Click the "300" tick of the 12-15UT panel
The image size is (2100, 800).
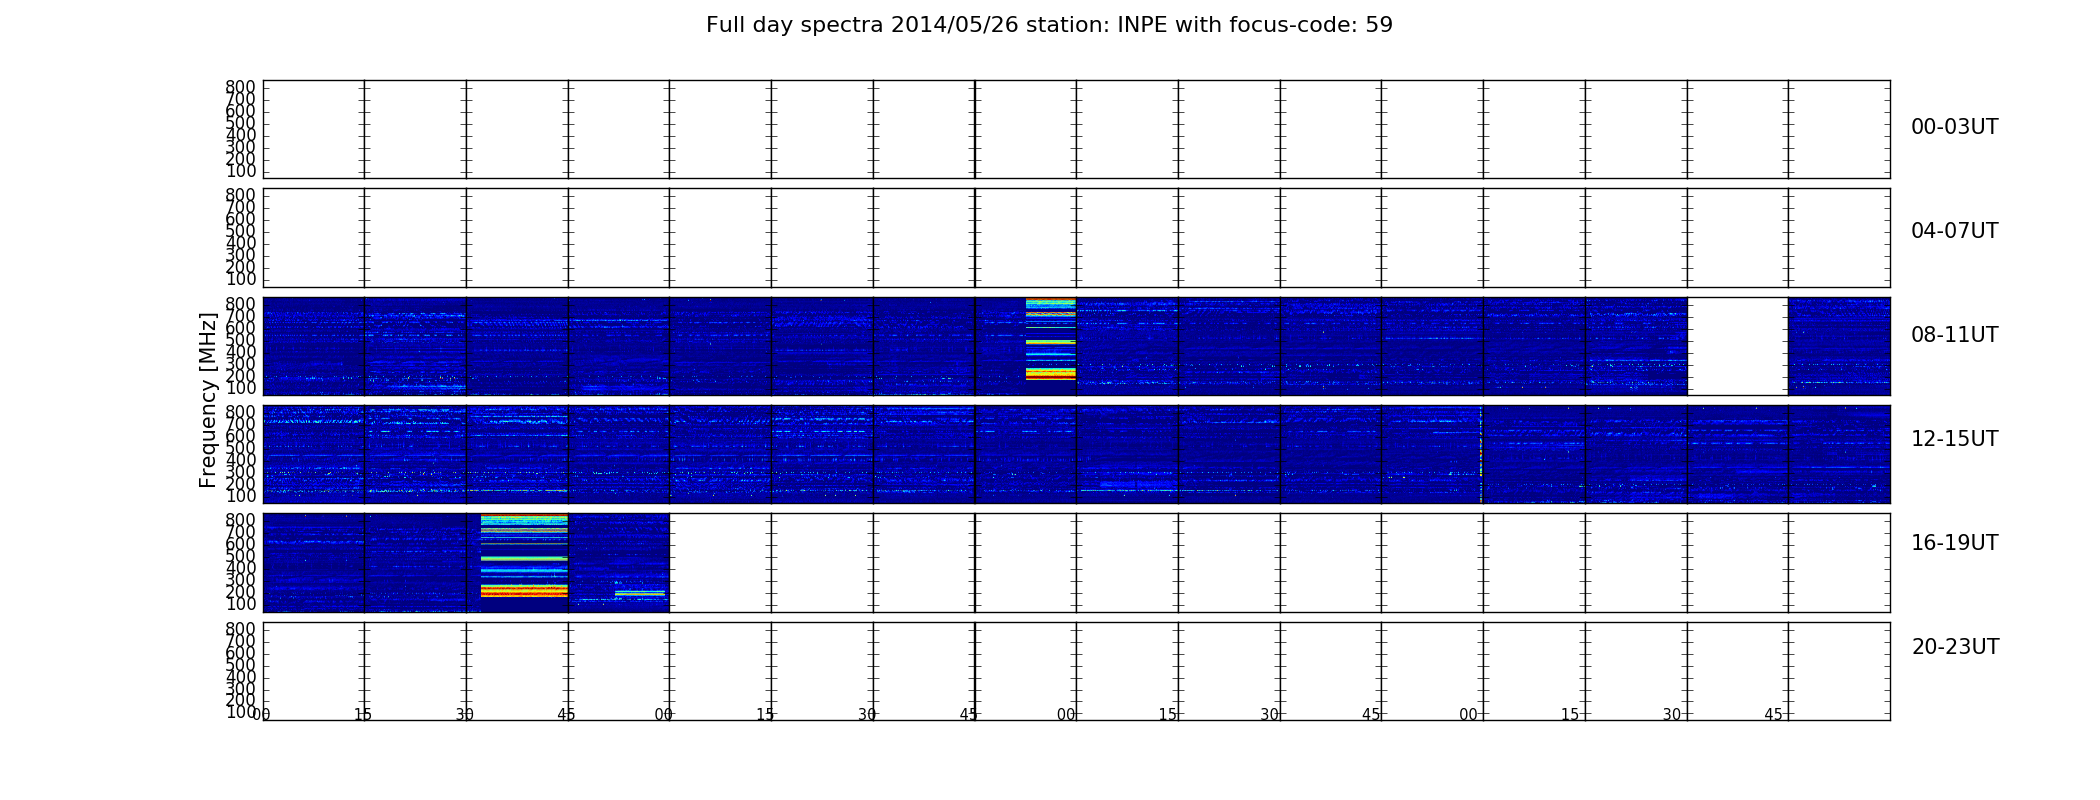[x=240, y=472]
